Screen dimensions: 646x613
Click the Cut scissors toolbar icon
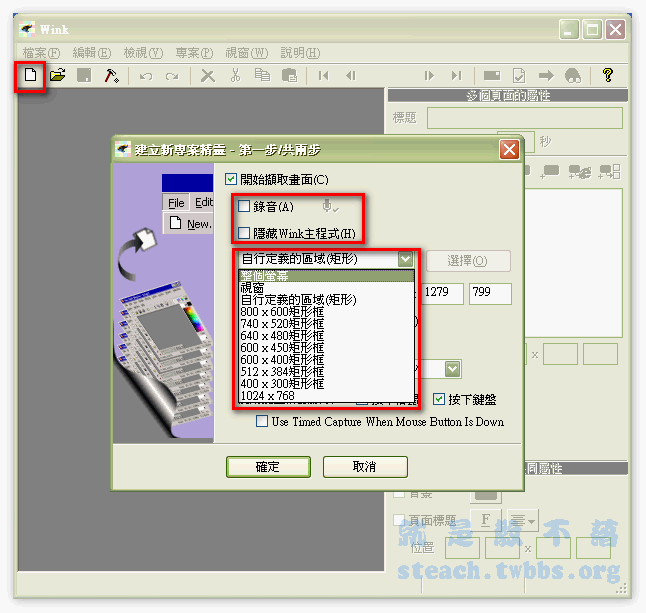point(235,76)
